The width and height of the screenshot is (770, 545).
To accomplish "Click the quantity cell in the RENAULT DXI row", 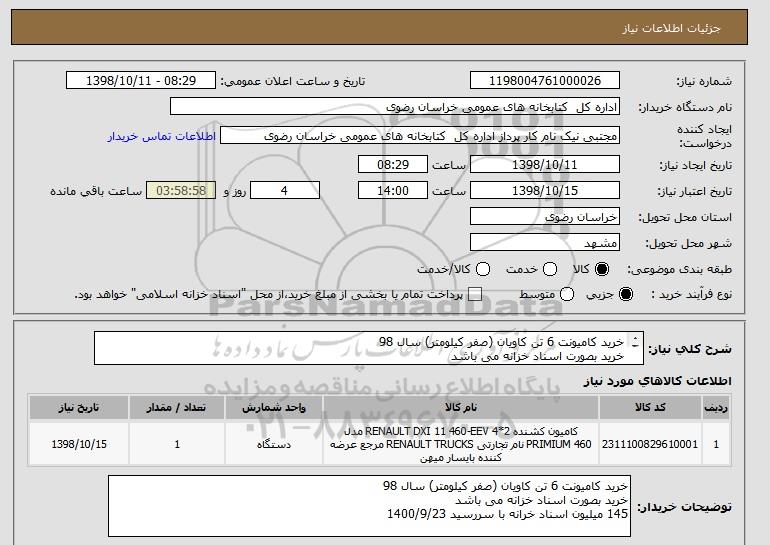I will (177, 444).
